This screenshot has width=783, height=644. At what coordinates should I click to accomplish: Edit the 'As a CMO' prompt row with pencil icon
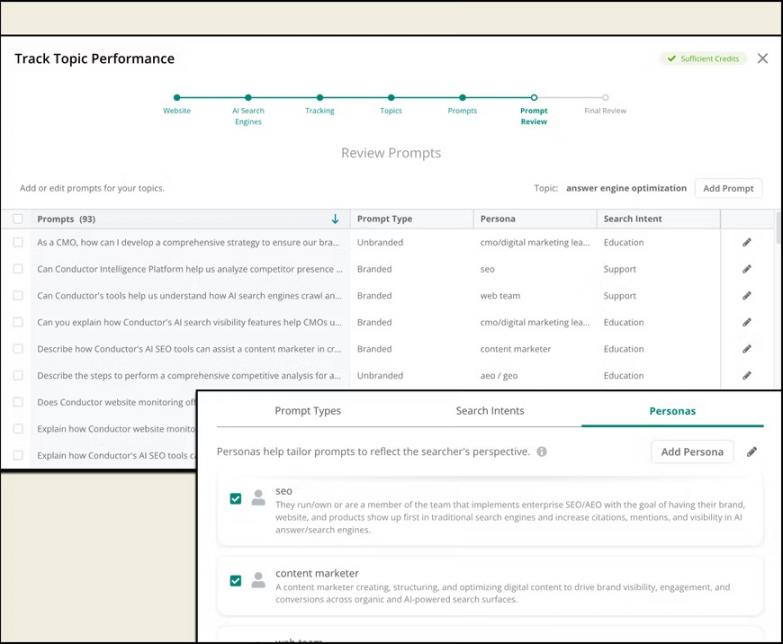click(747, 242)
